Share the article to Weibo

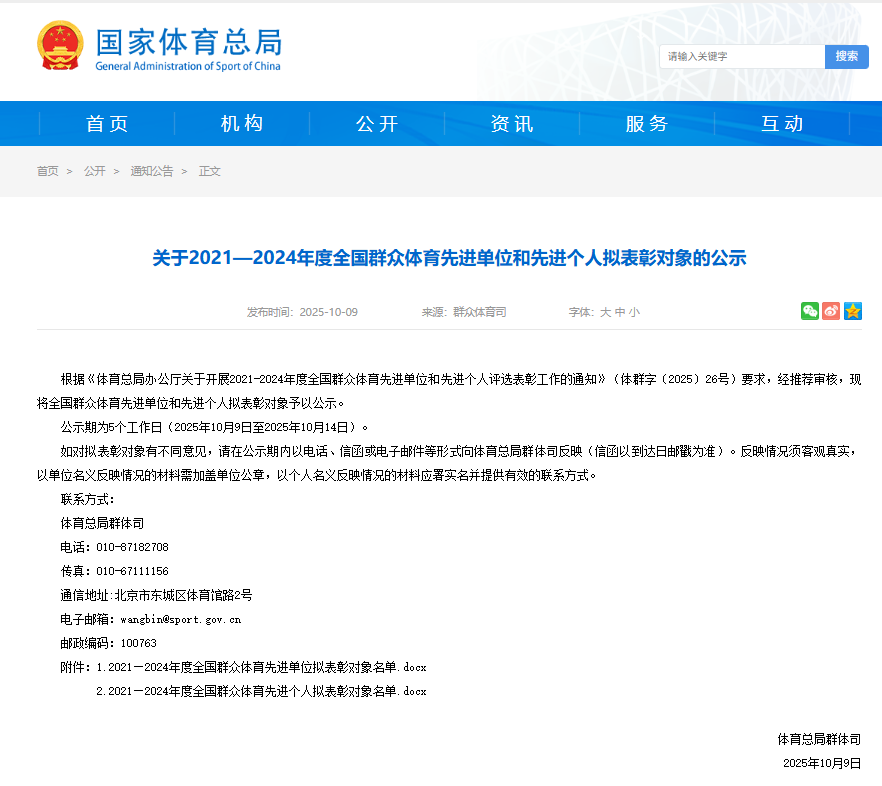[x=831, y=311]
